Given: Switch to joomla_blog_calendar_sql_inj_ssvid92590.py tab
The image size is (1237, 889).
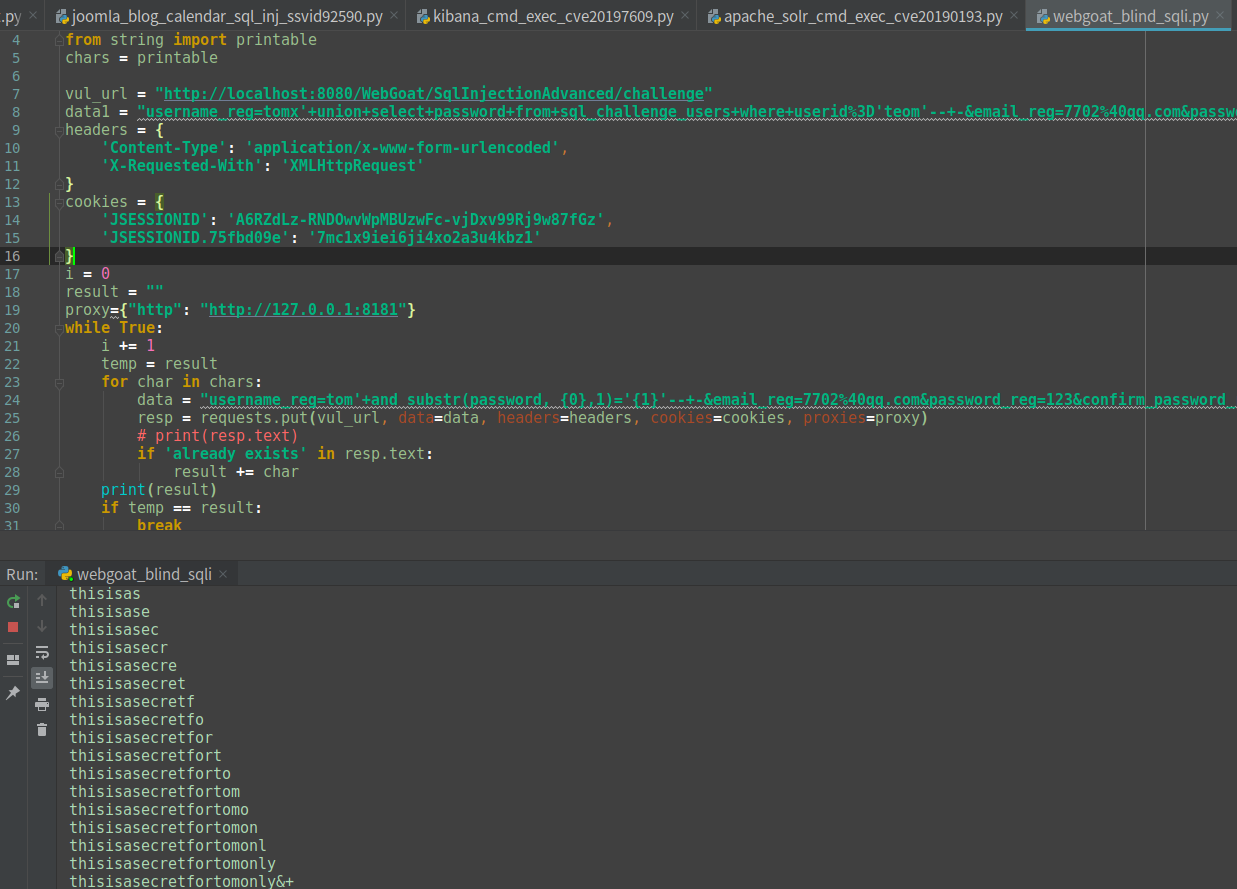Looking at the screenshot, I should (228, 17).
